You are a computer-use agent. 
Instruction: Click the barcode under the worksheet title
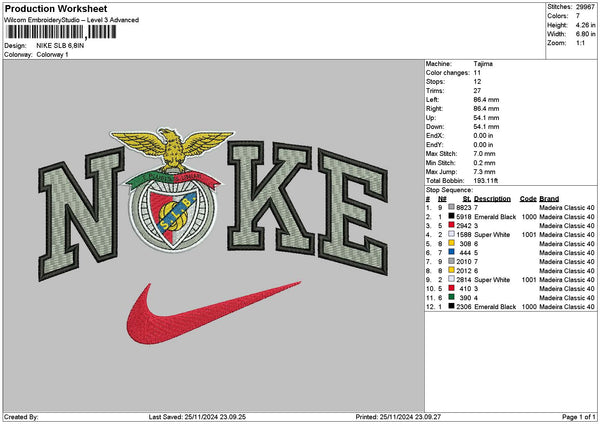pos(61,32)
